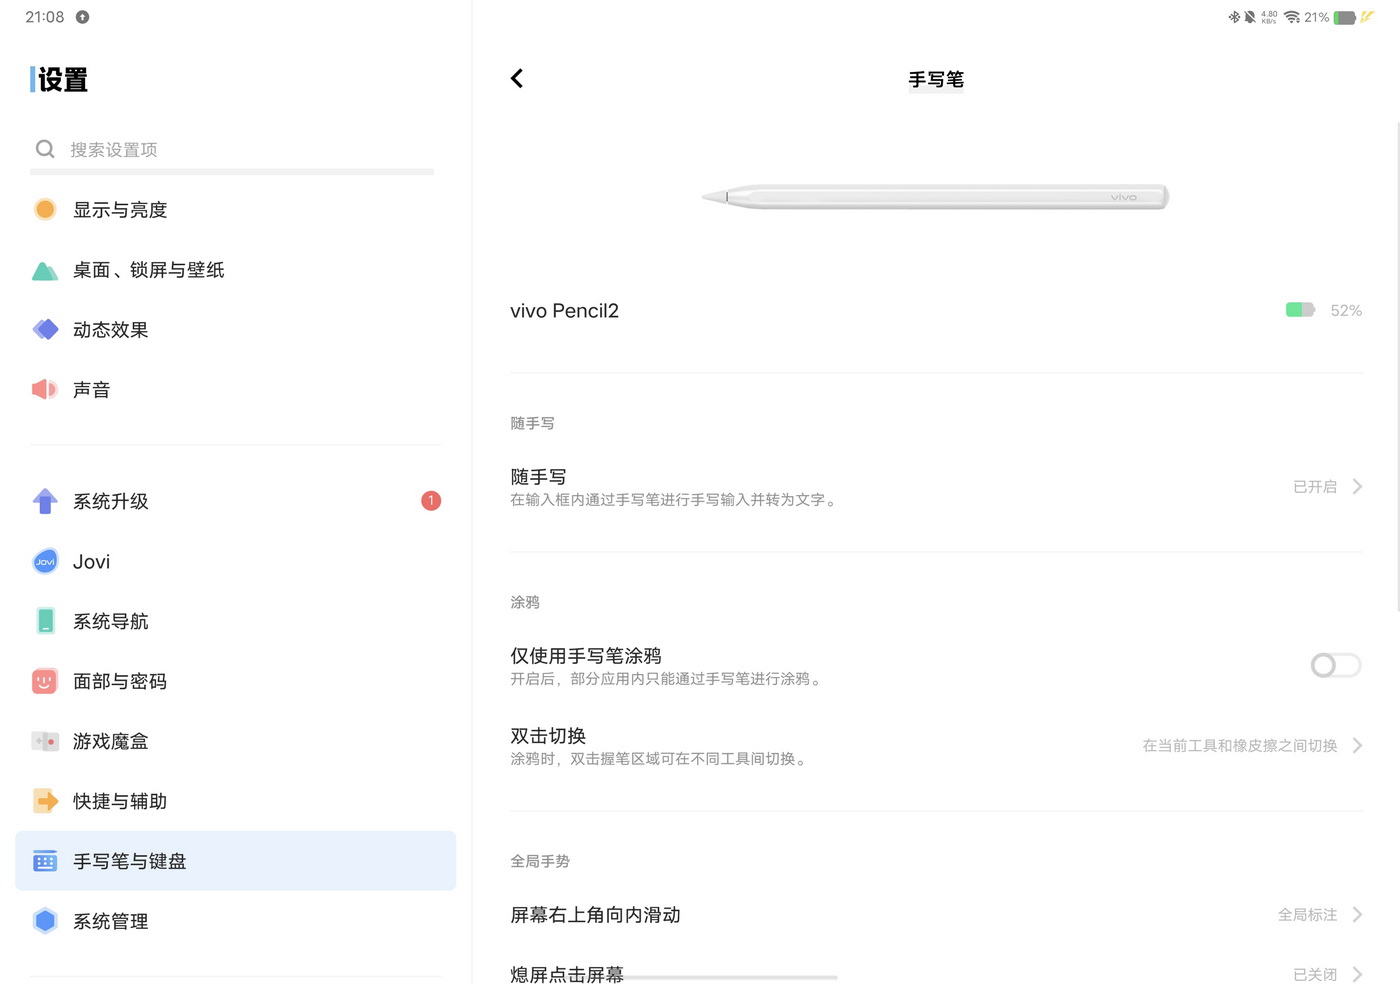Click the orange Display and Brightness icon
The image size is (1400, 984).
[45, 209]
